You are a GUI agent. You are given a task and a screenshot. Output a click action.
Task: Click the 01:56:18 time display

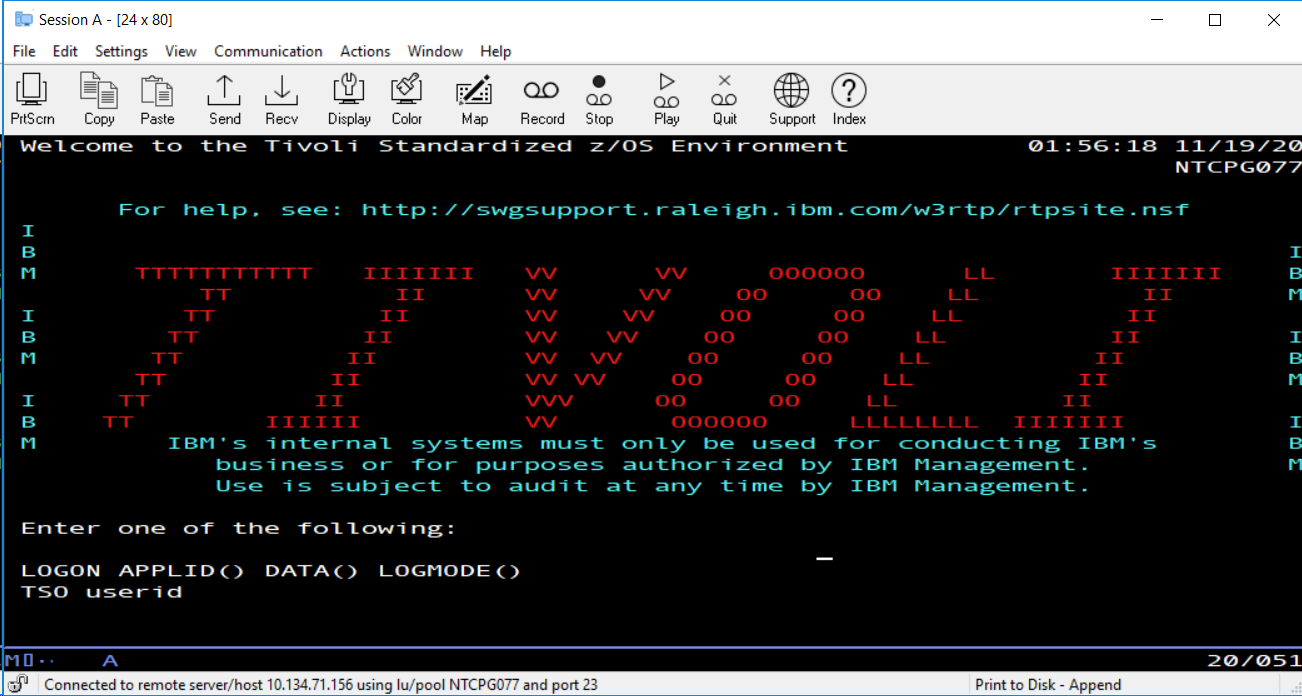click(x=1092, y=146)
